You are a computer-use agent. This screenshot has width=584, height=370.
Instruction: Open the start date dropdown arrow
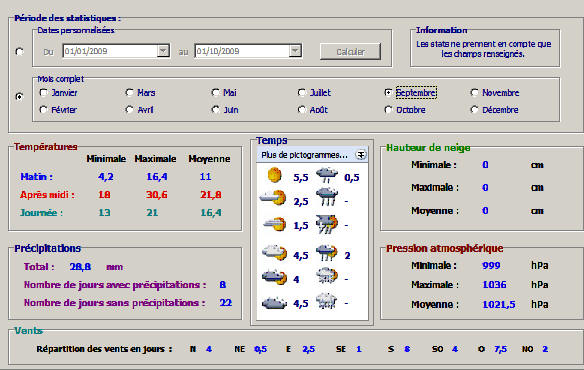(x=163, y=51)
